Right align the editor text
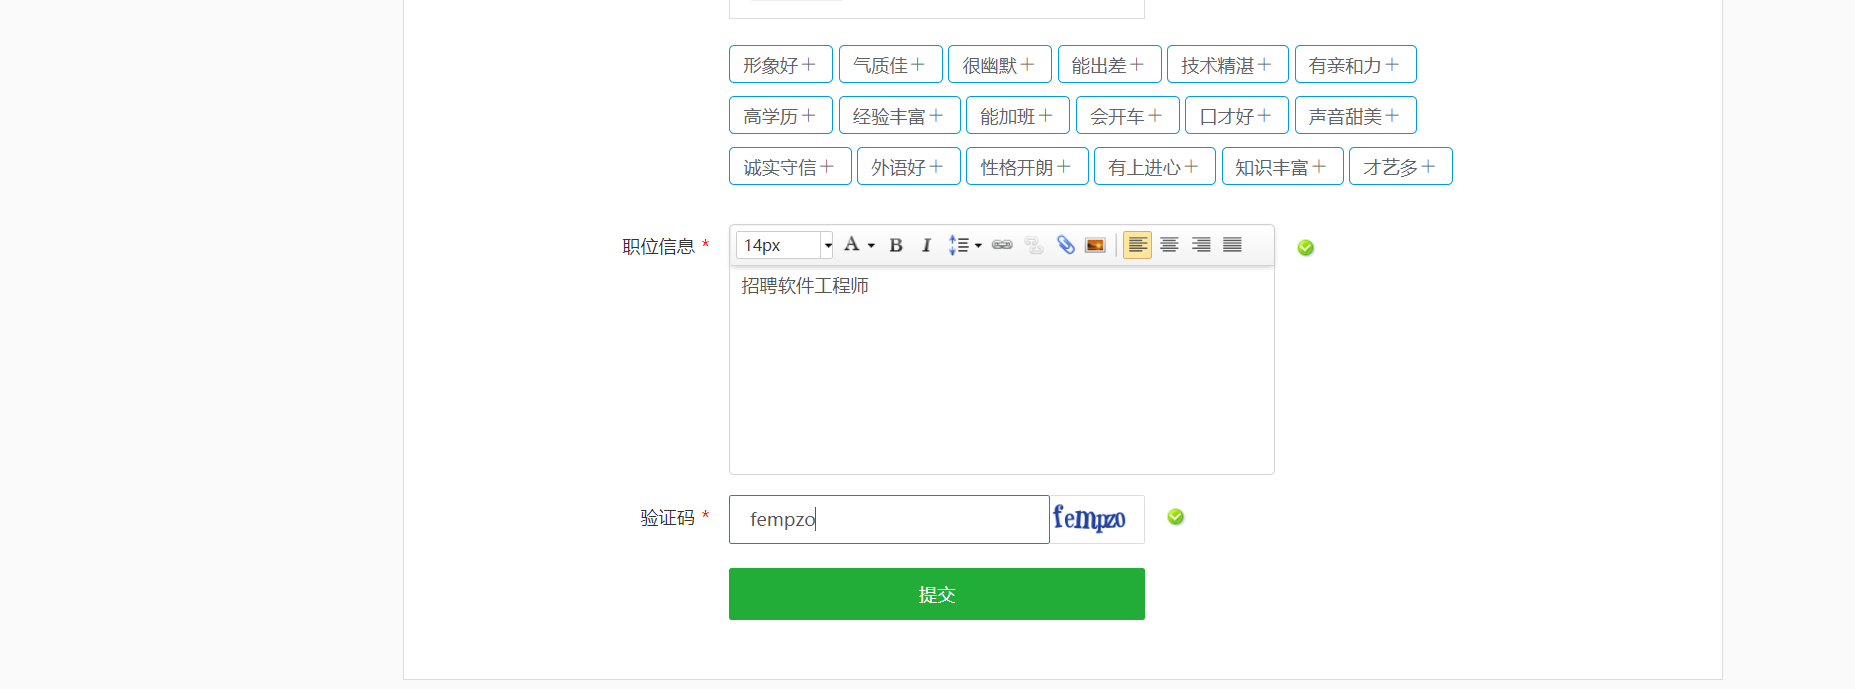 [x=1201, y=245]
